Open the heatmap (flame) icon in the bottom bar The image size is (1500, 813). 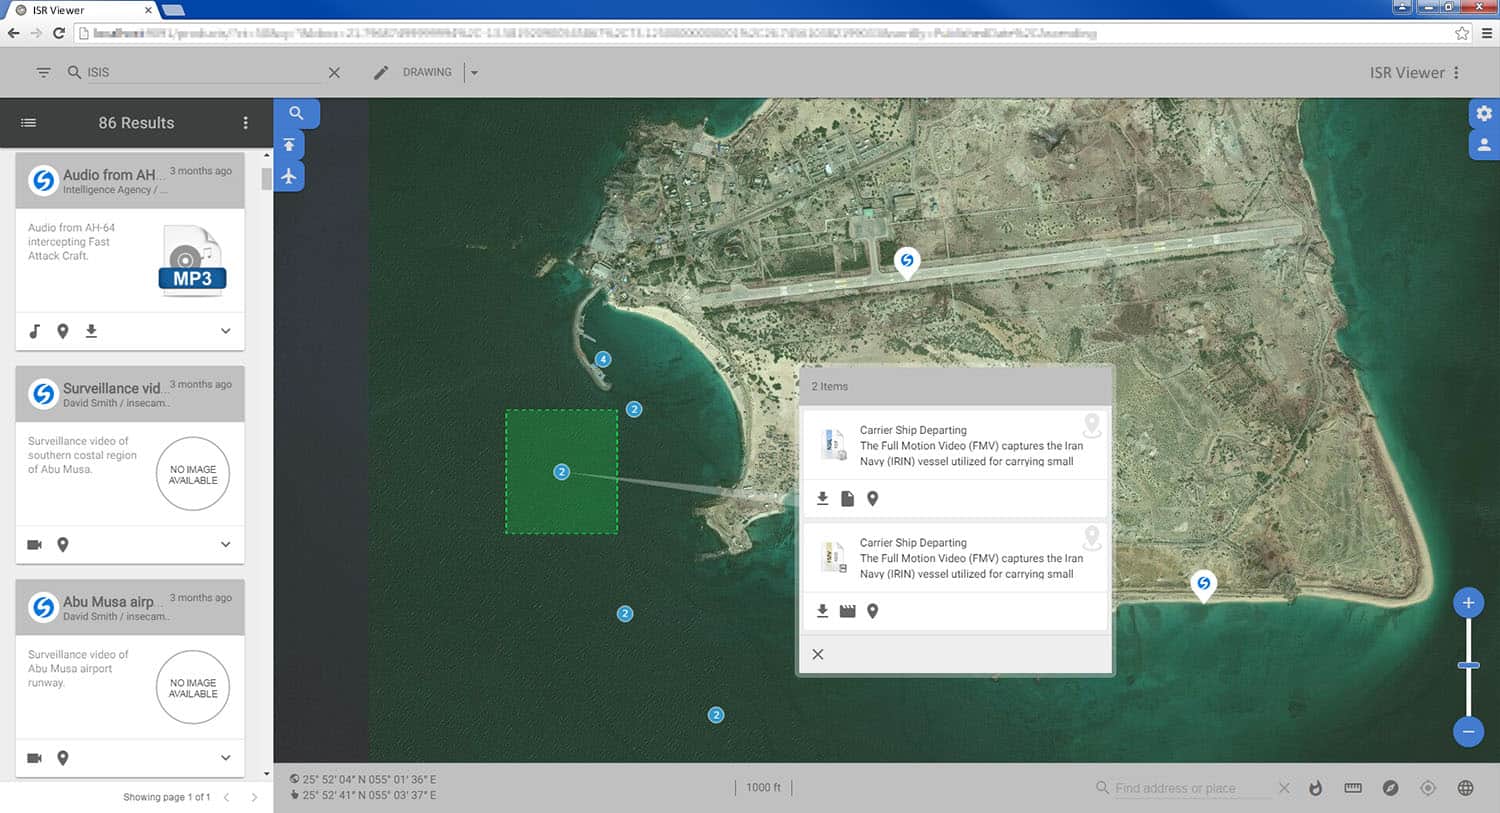tap(1316, 788)
